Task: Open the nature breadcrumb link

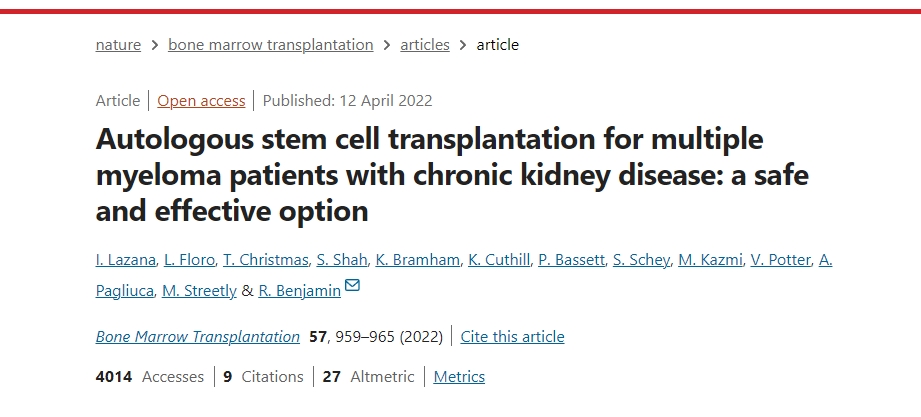Action: pyautogui.click(x=117, y=45)
